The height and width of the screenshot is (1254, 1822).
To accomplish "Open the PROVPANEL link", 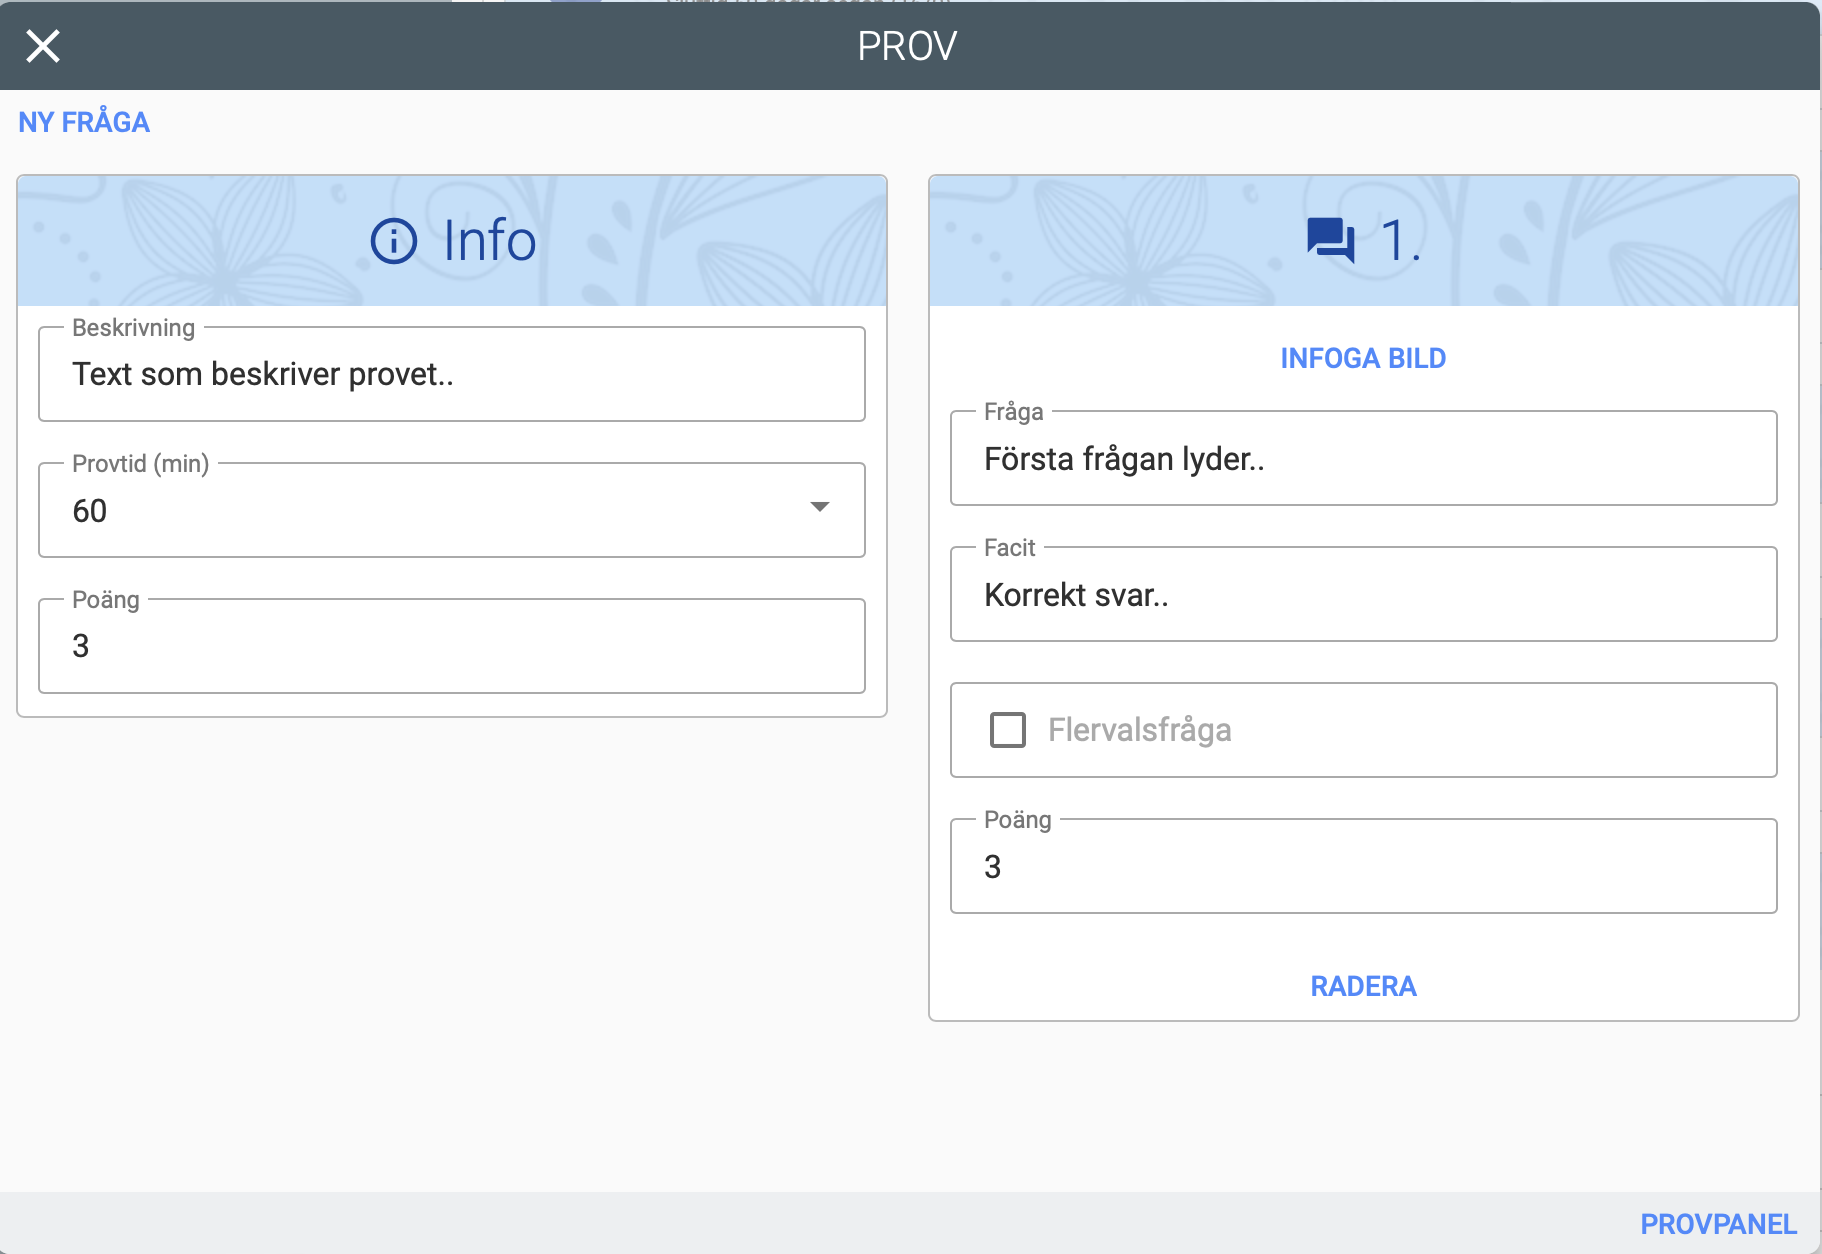I will coord(1718,1224).
